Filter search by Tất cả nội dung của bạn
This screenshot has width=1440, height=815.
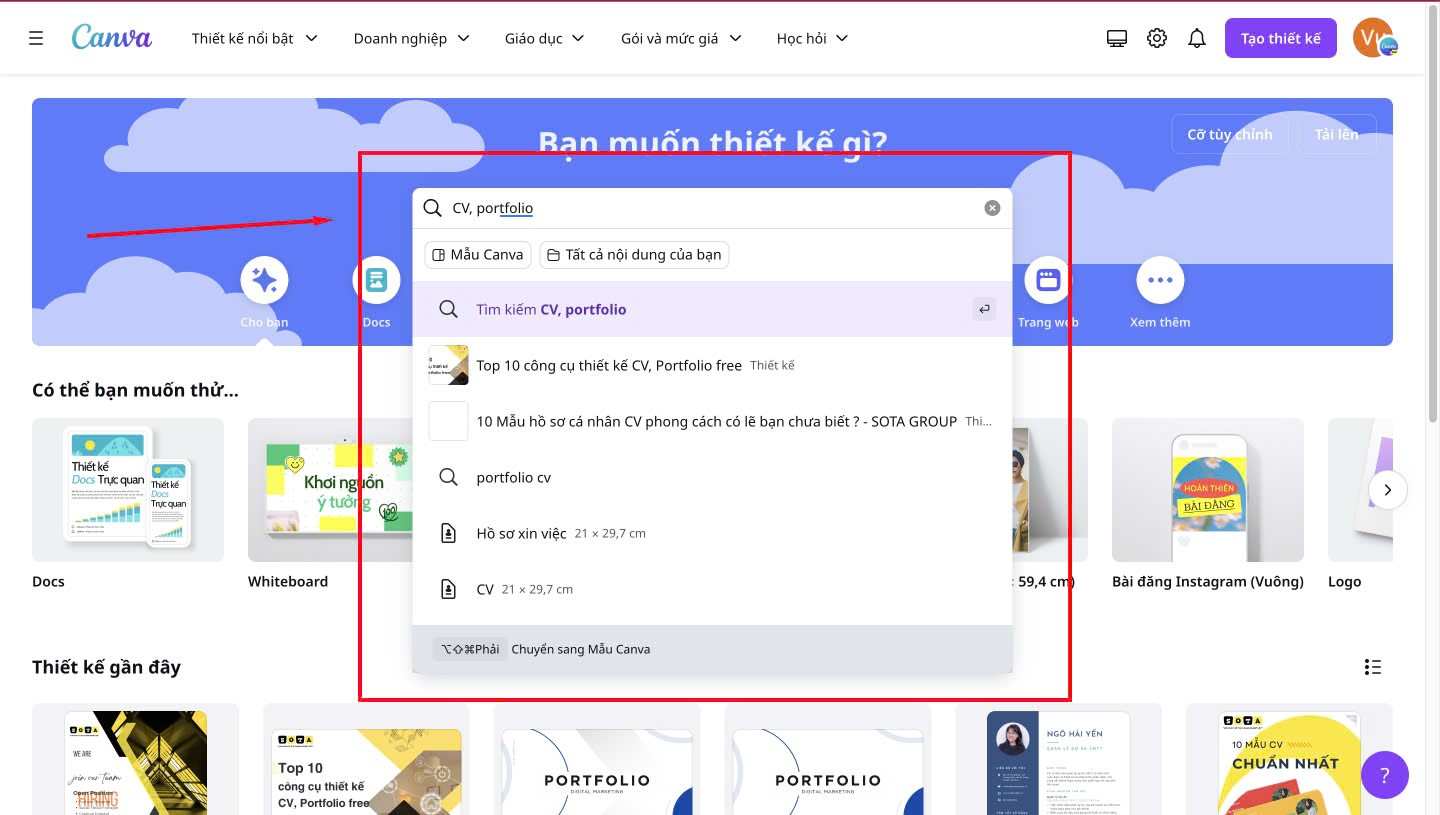(634, 255)
